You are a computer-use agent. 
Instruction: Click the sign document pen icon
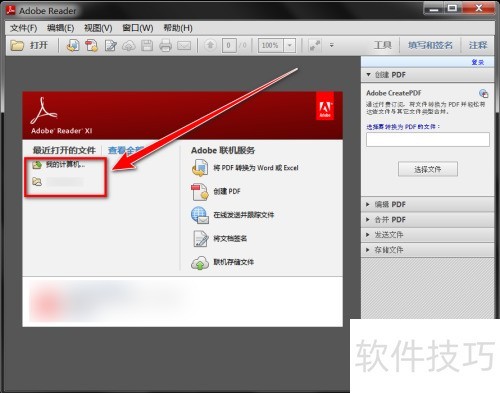tap(201, 239)
